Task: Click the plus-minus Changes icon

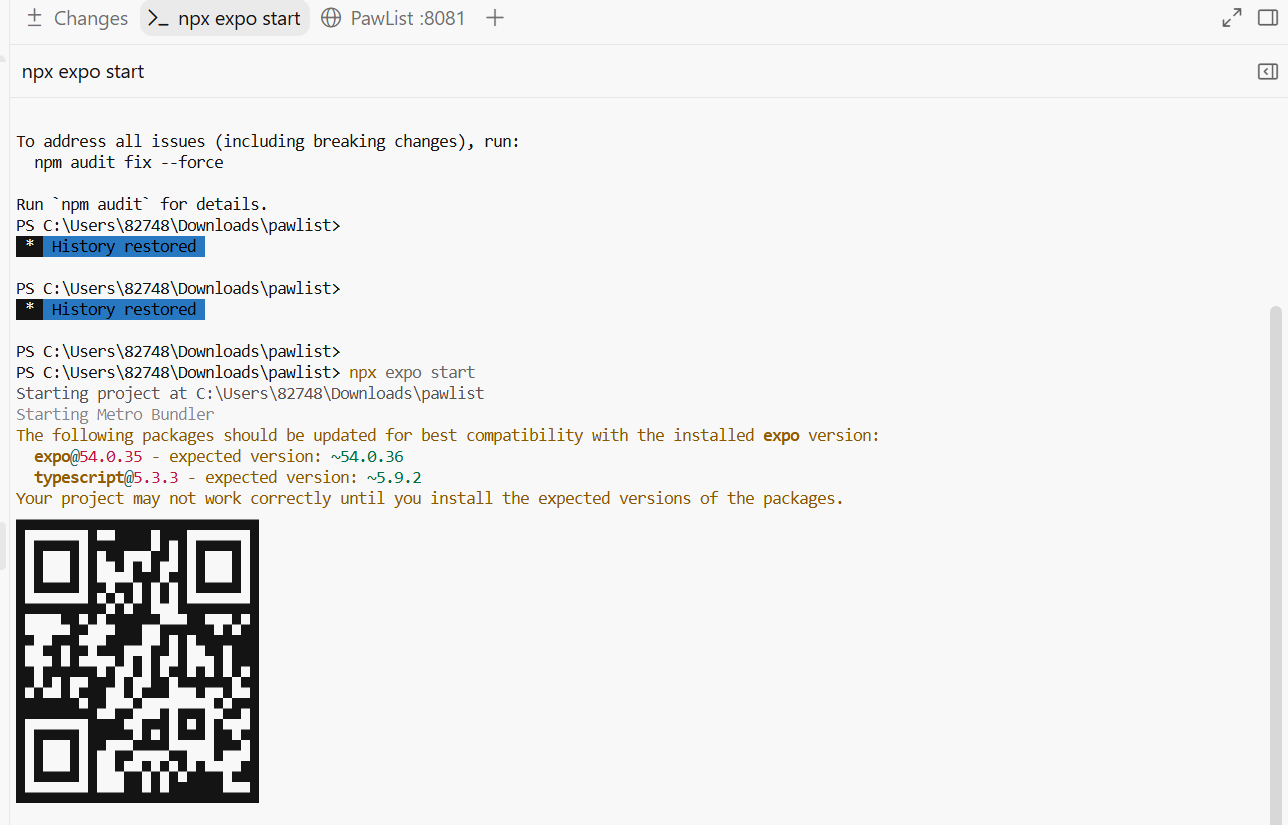Action: (x=35, y=18)
